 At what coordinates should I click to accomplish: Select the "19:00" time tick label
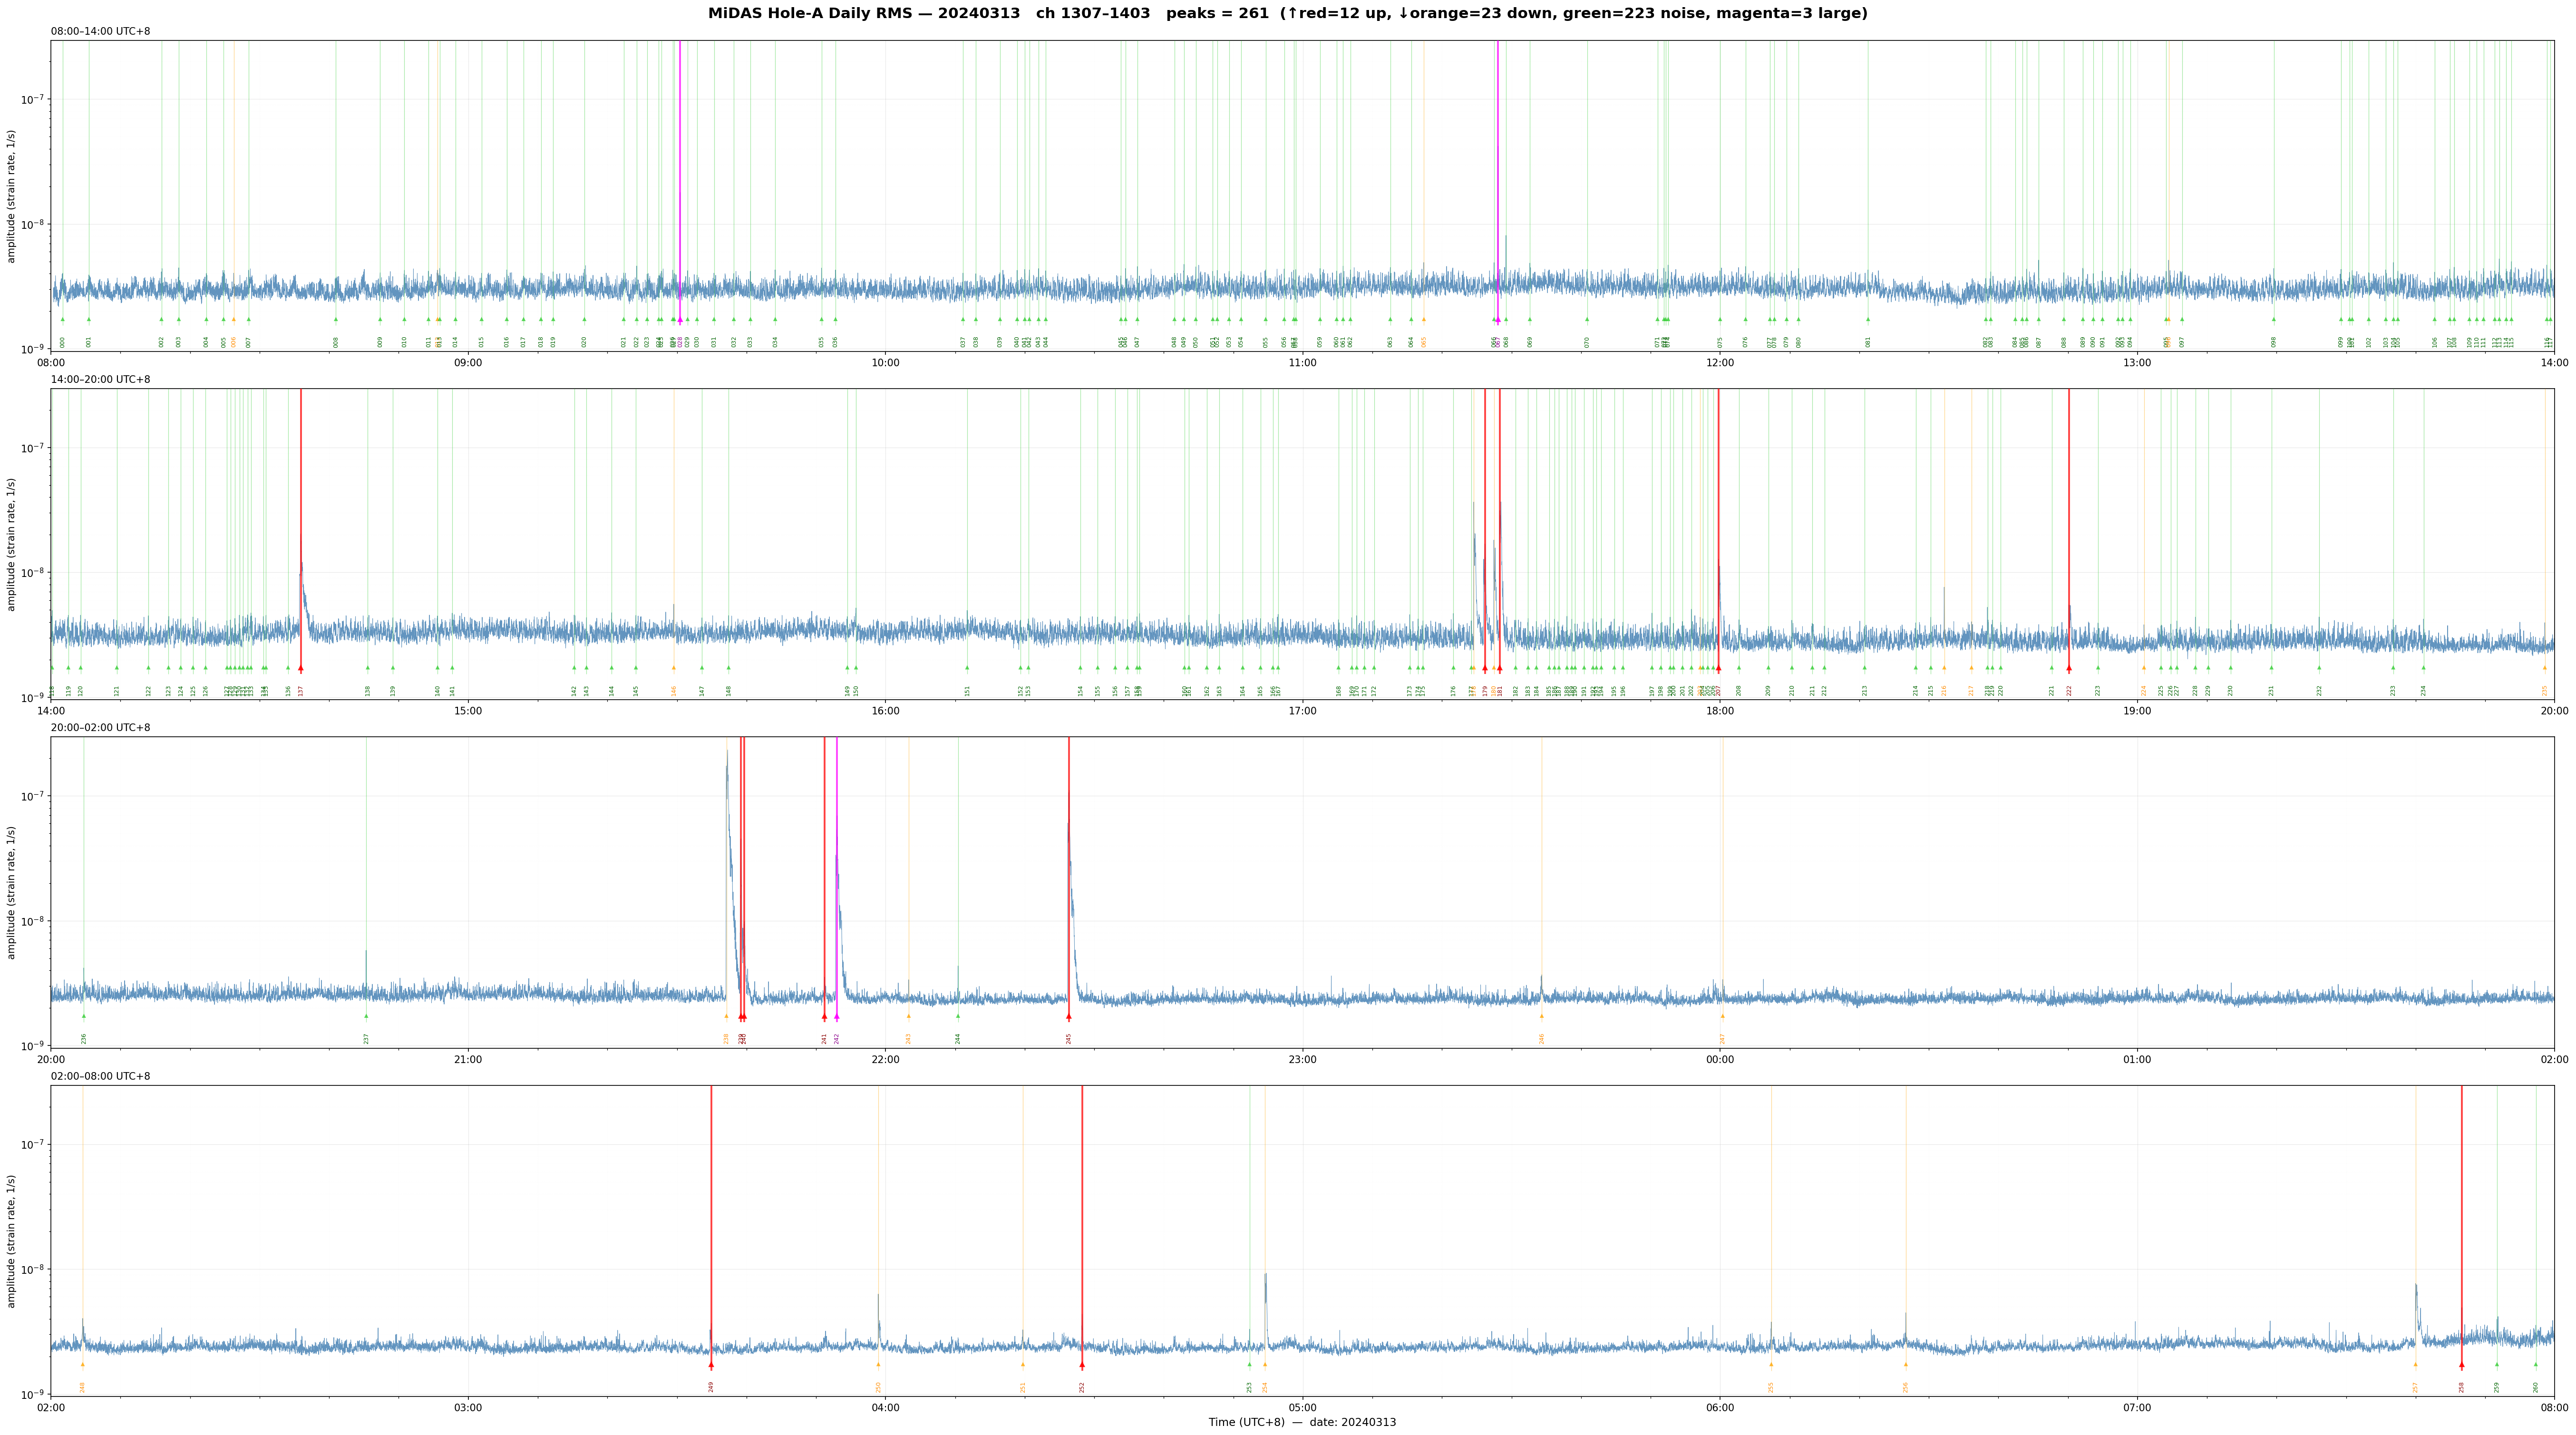pyautogui.click(x=2137, y=711)
